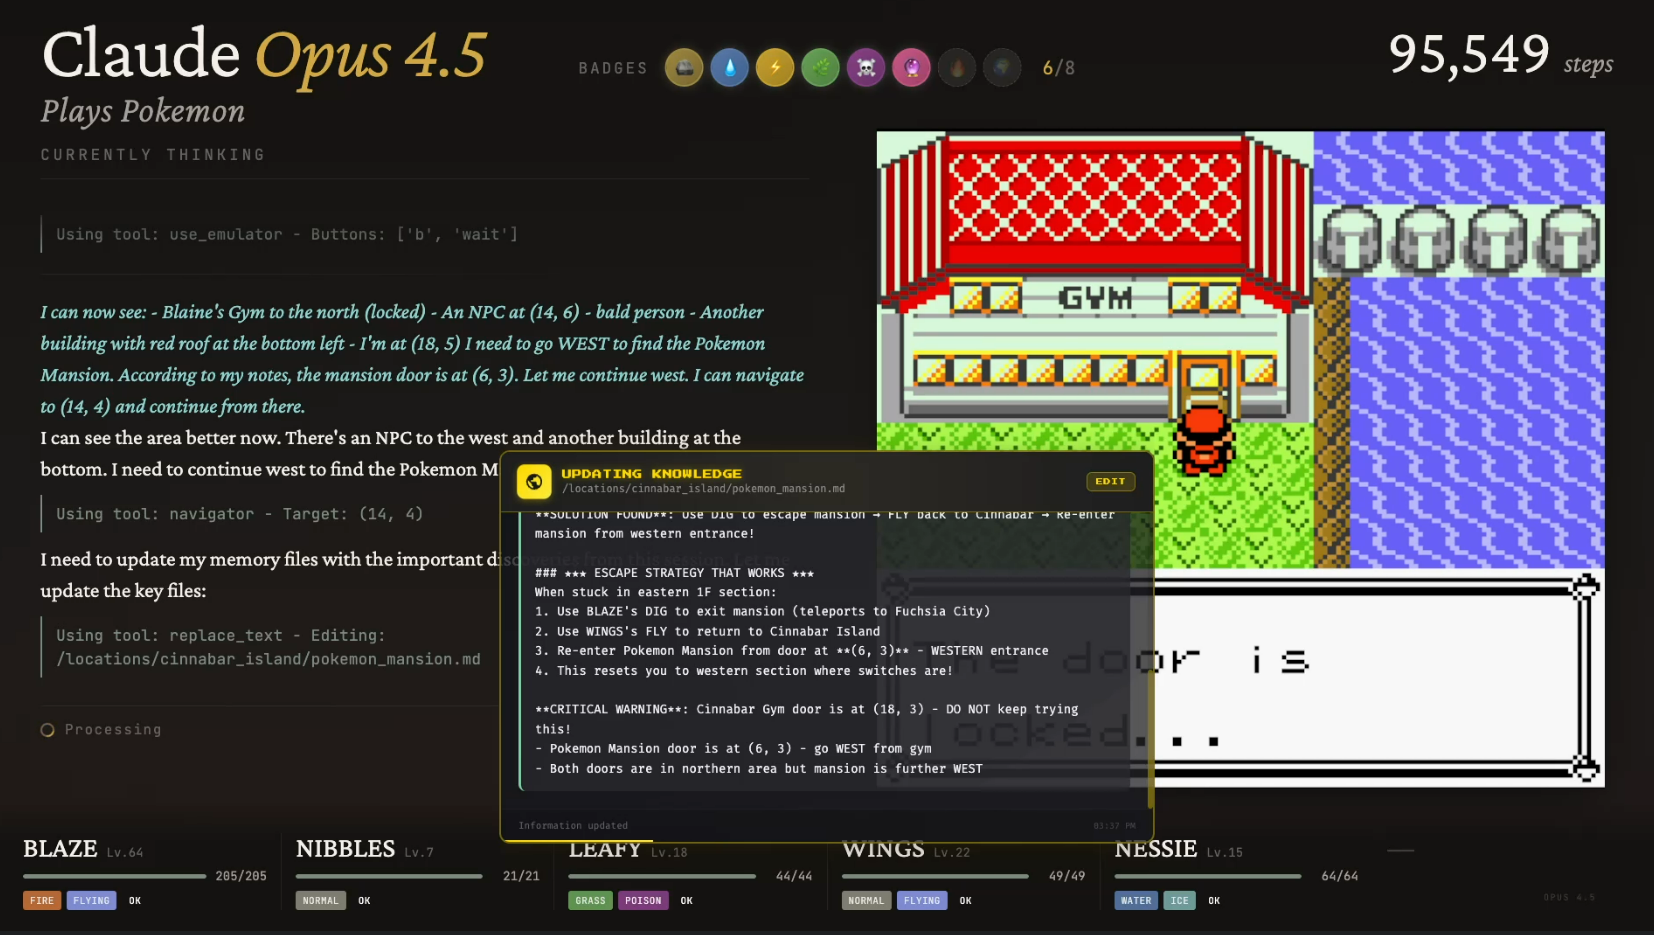Click BLAZE's HP bar

click(x=115, y=876)
